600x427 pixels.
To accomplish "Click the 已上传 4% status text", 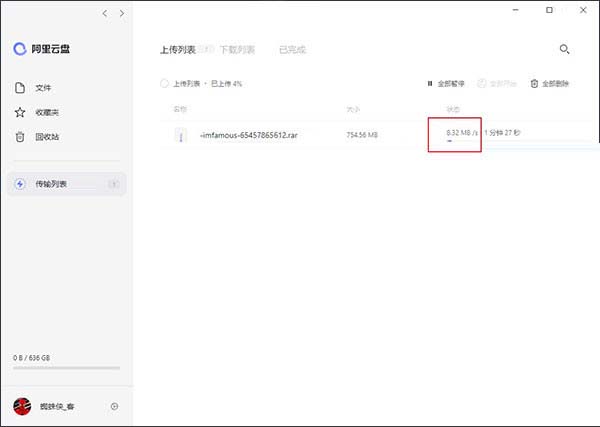I will click(x=227, y=83).
